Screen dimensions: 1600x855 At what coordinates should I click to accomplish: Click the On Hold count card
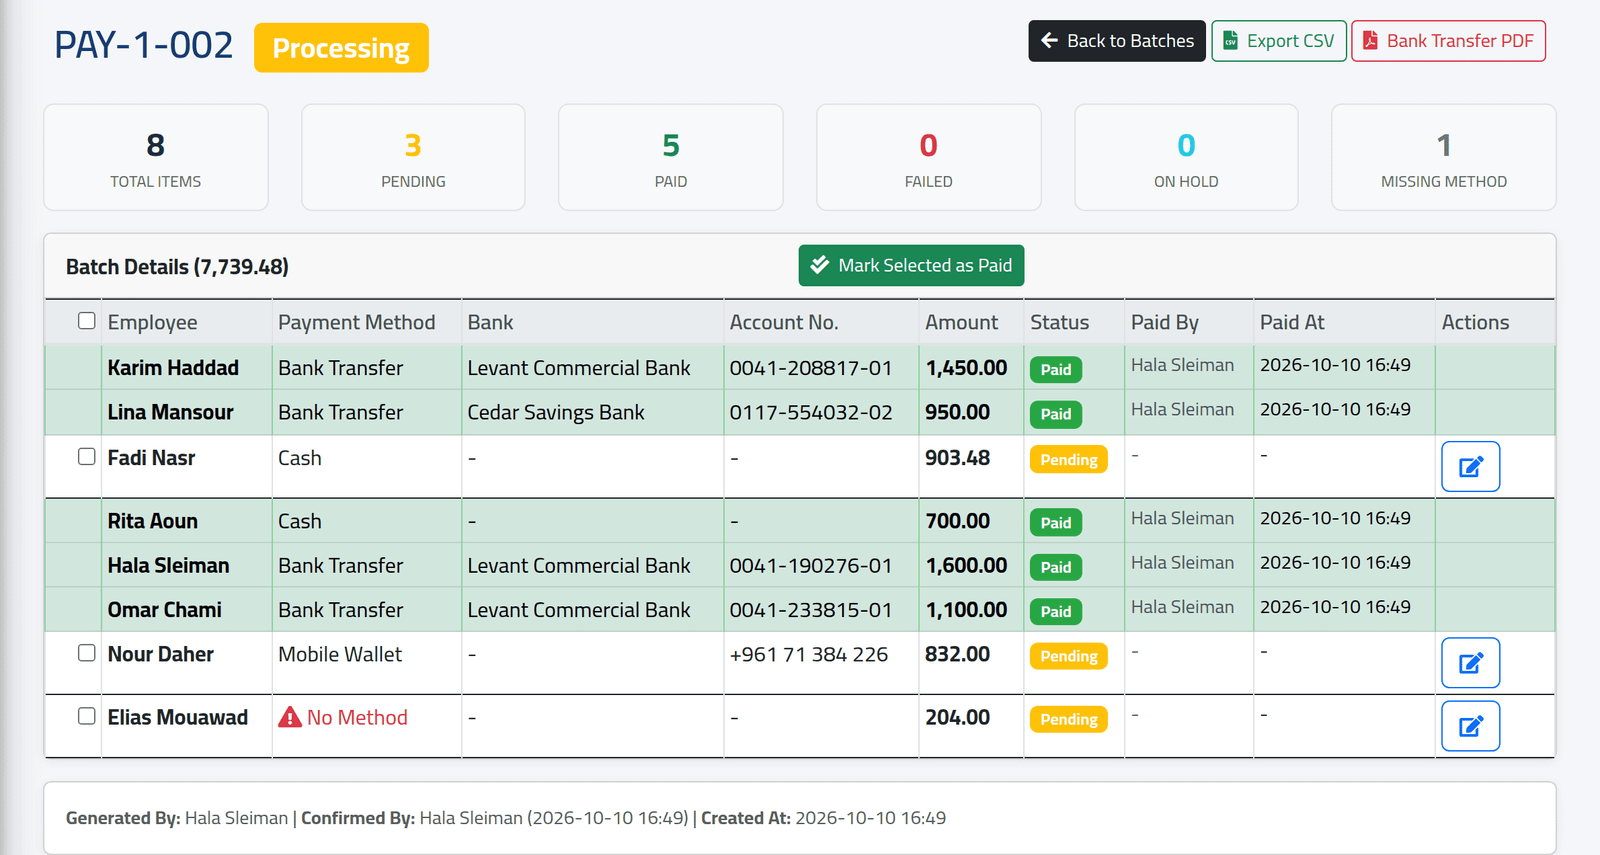pos(1186,158)
